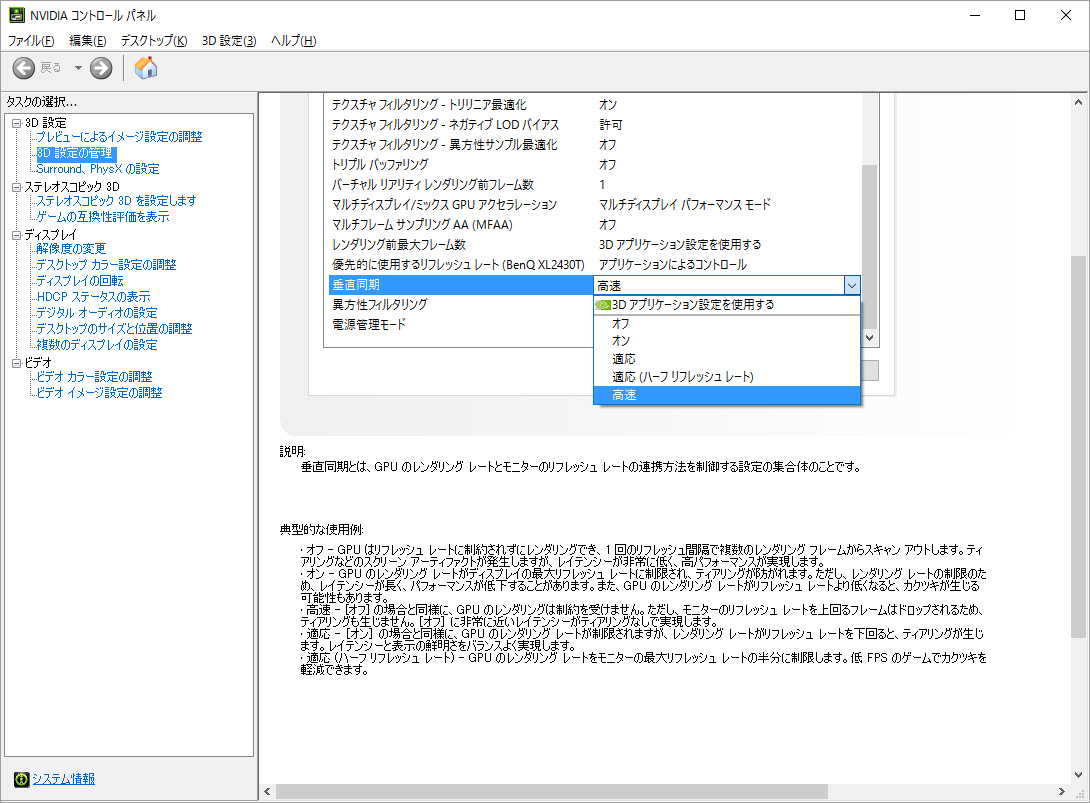The width and height of the screenshot is (1090, 803).
Task: Select マルチフレーム サンプリング AA (MFAA) row
Action: pyautogui.click(x=594, y=225)
